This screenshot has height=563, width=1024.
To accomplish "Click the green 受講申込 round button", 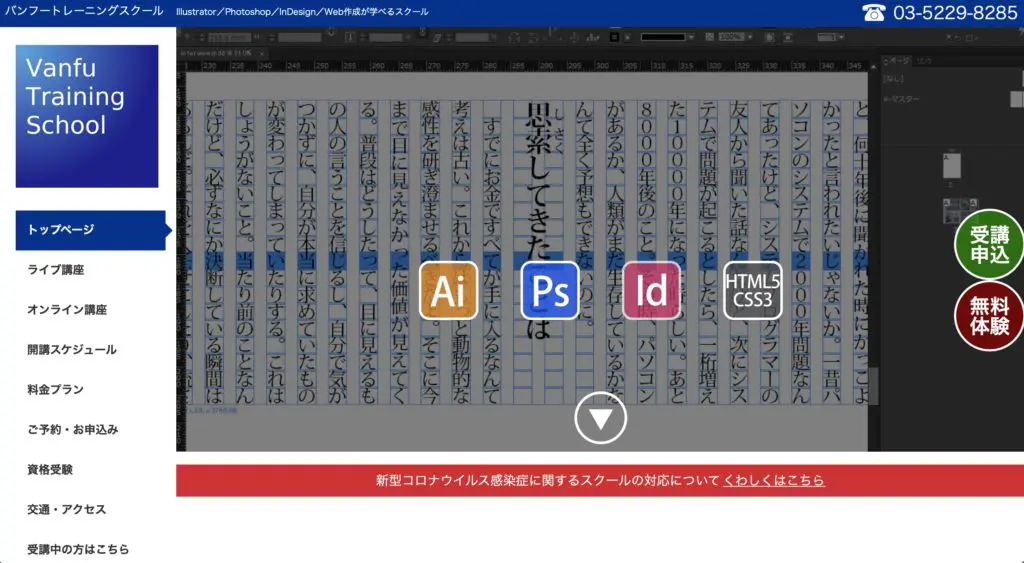I will point(988,245).
